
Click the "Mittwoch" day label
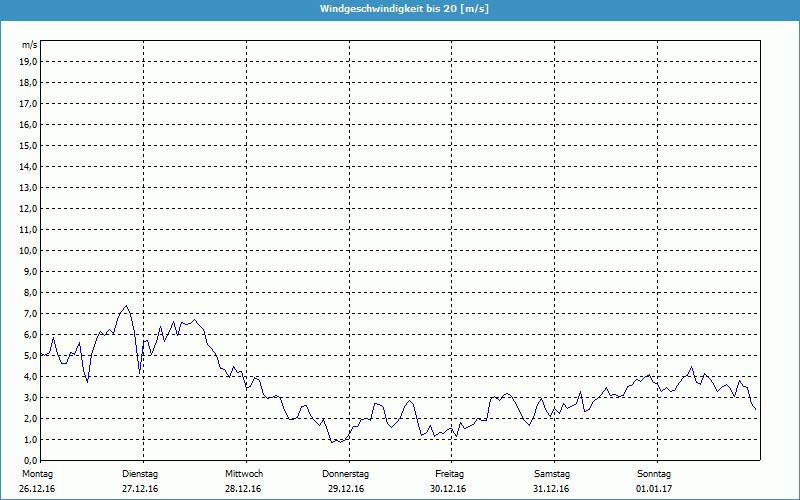click(x=243, y=473)
